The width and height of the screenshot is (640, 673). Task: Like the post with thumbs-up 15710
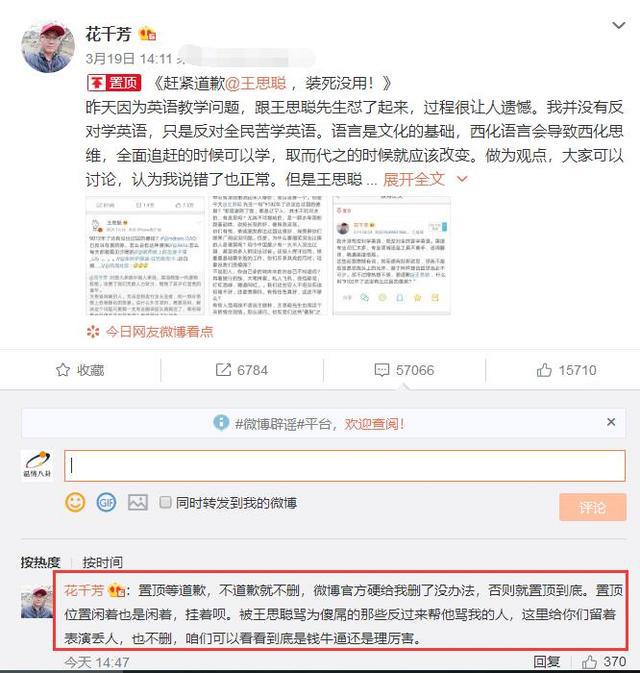(x=544, y=370)
